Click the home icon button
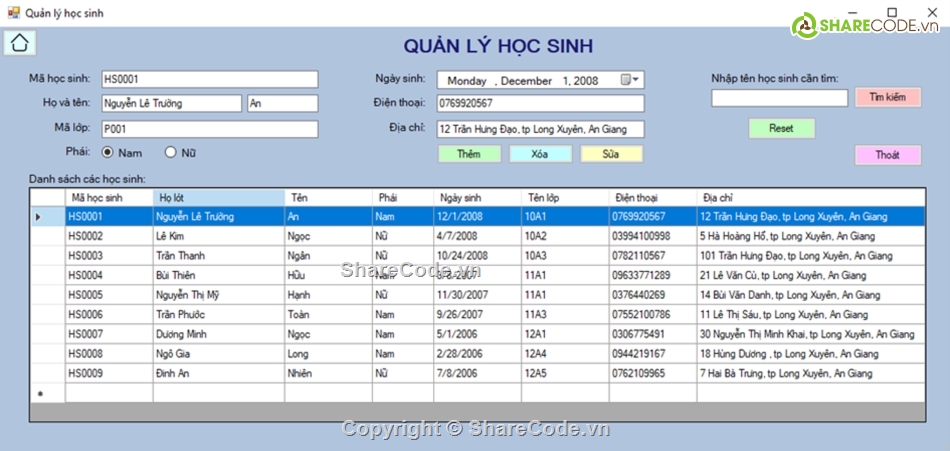Screen dimensions: 950x451 [x=20, y=43]
